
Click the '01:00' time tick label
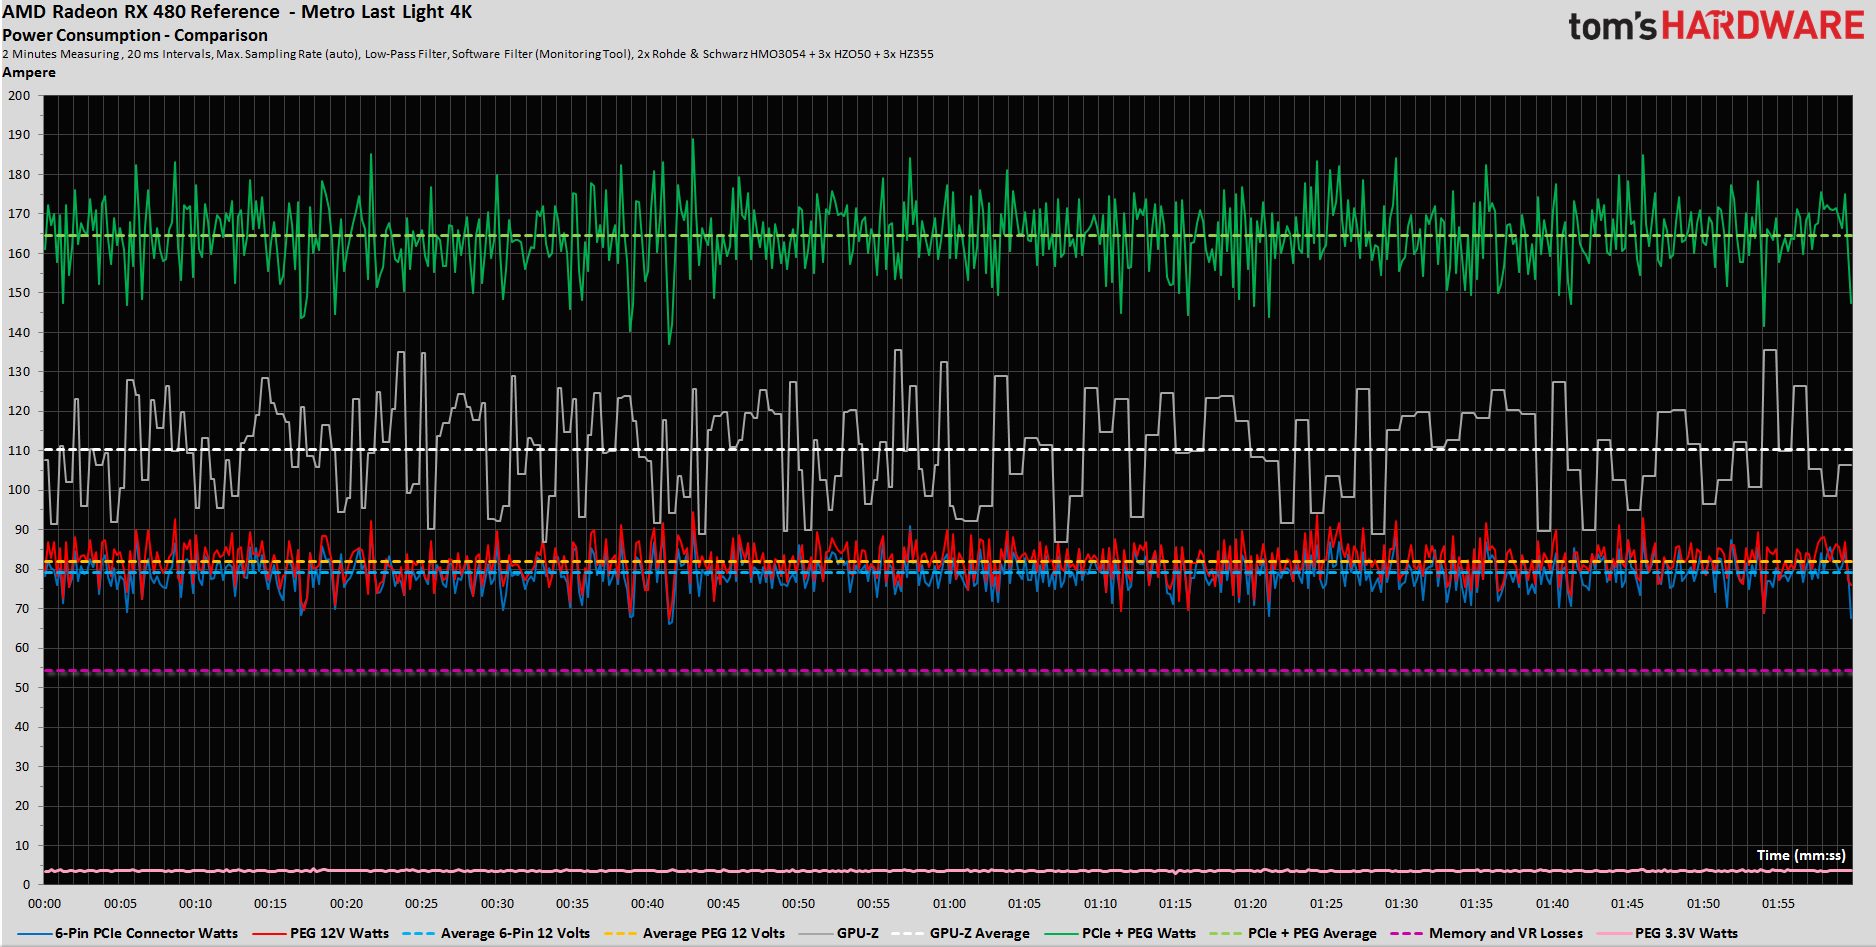pyautogui.click(x=949, y=904)
